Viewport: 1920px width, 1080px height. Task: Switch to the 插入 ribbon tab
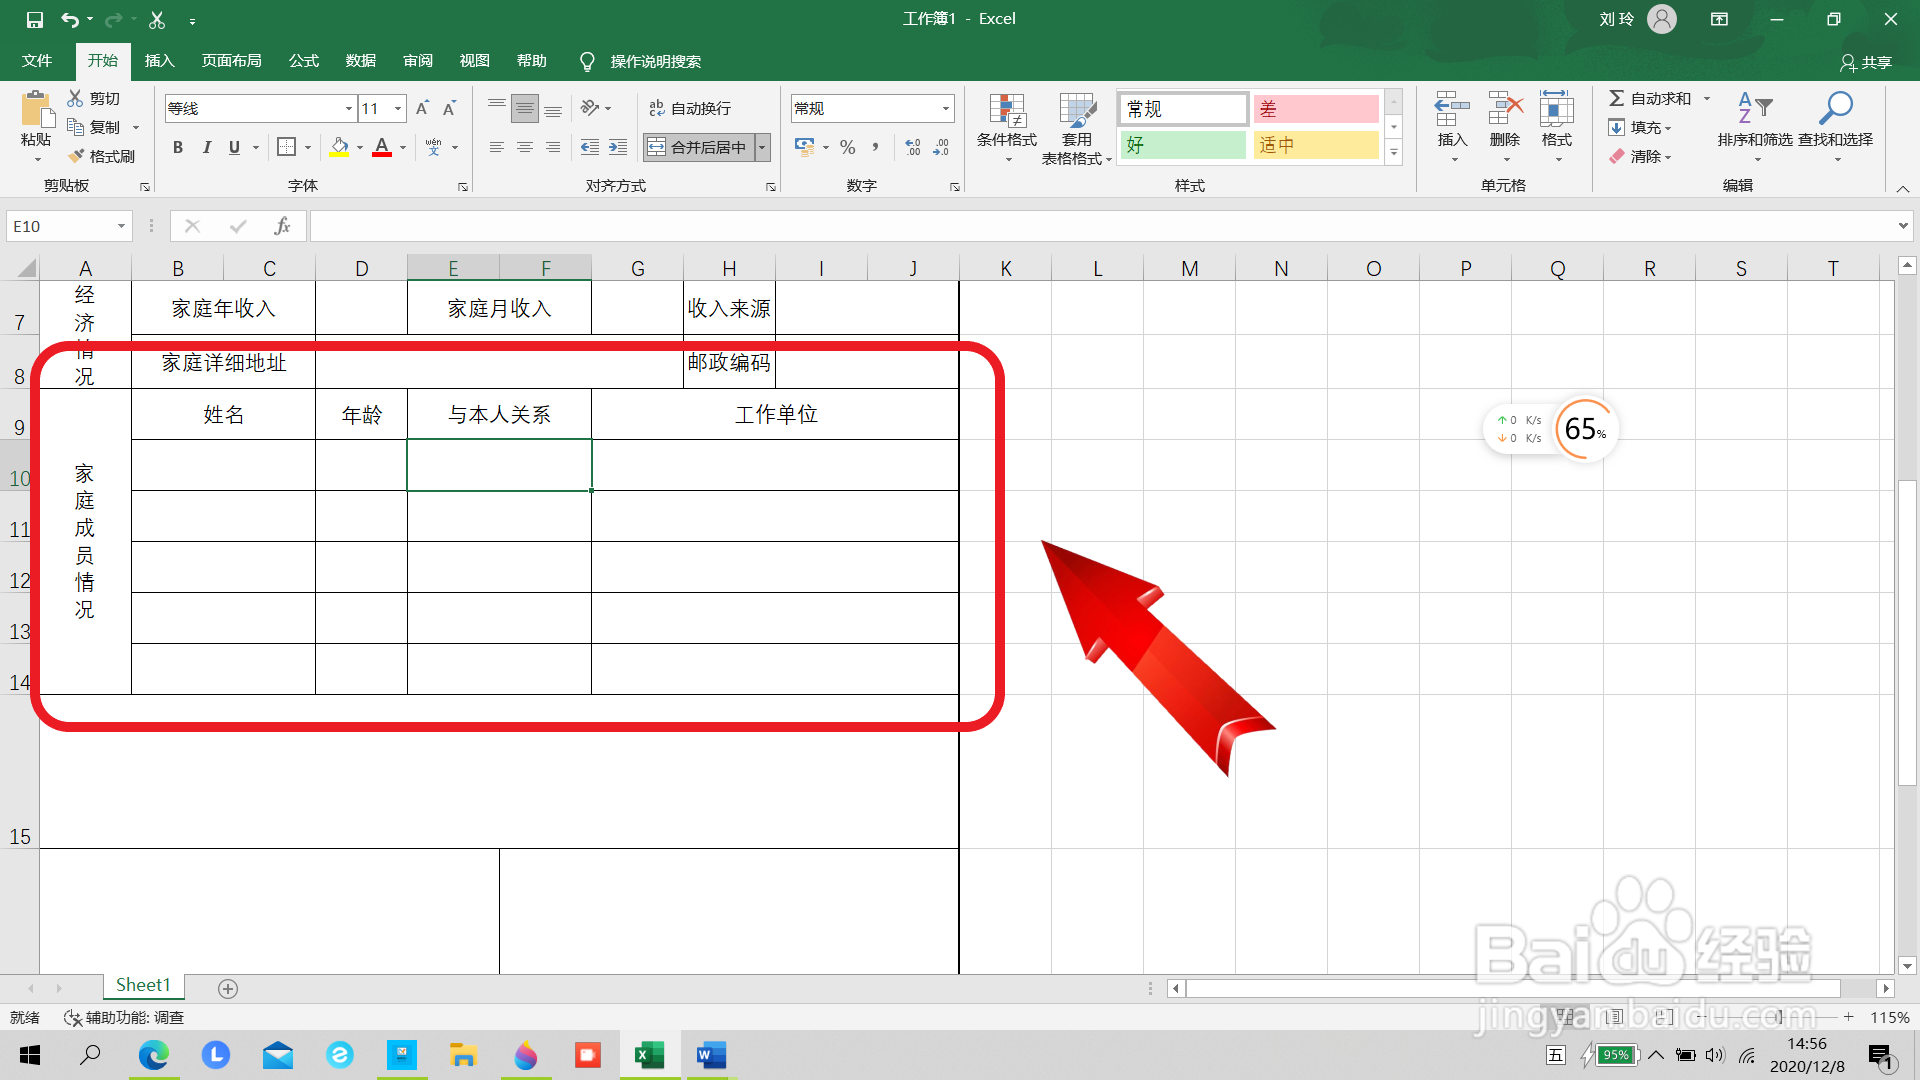(159, 61)
